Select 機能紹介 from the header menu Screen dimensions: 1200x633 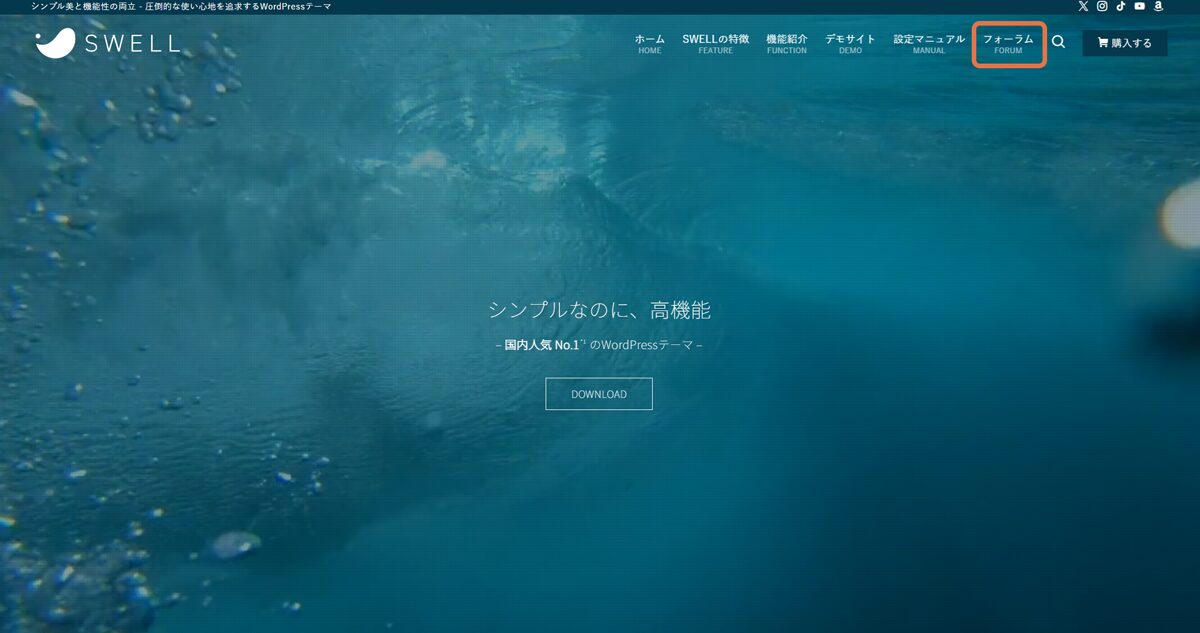[x=786, y=43]
